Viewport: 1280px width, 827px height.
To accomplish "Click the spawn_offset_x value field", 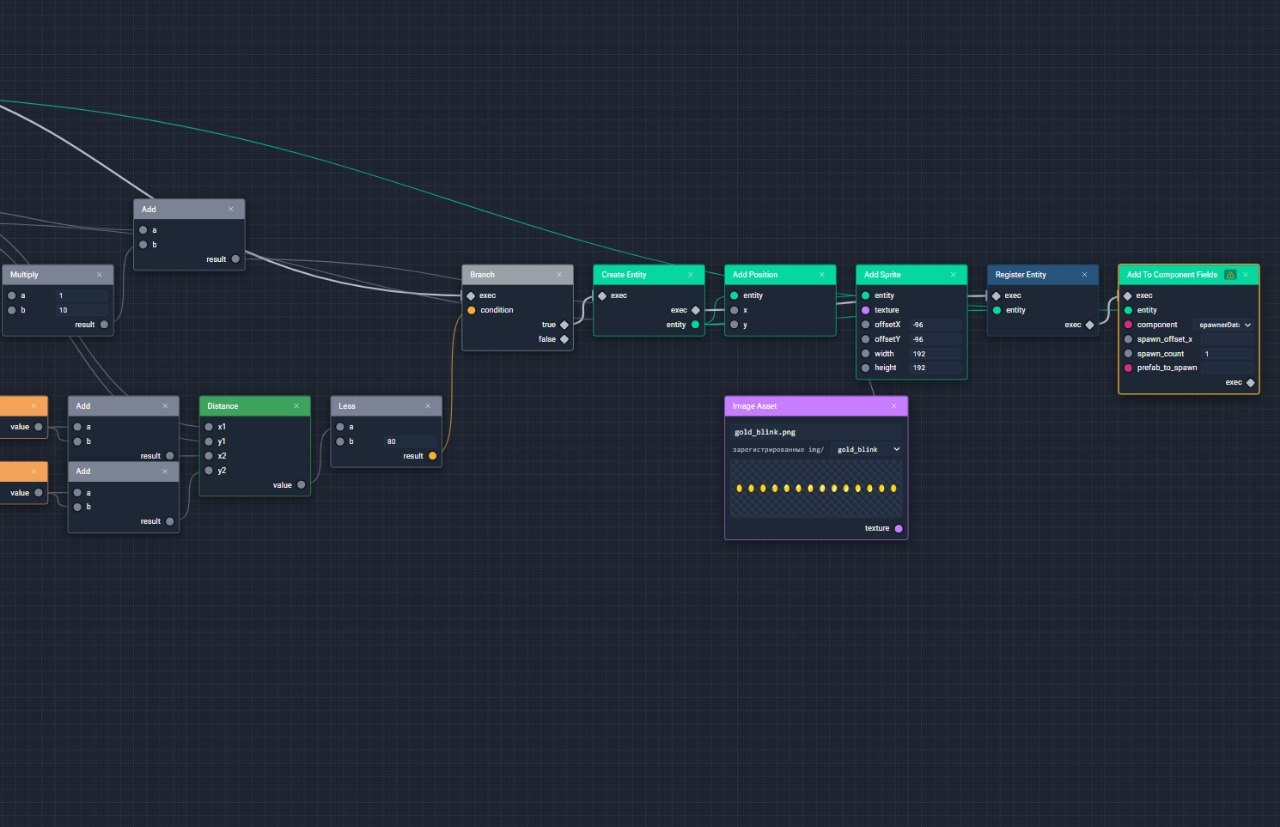I will click(1227, 339).
